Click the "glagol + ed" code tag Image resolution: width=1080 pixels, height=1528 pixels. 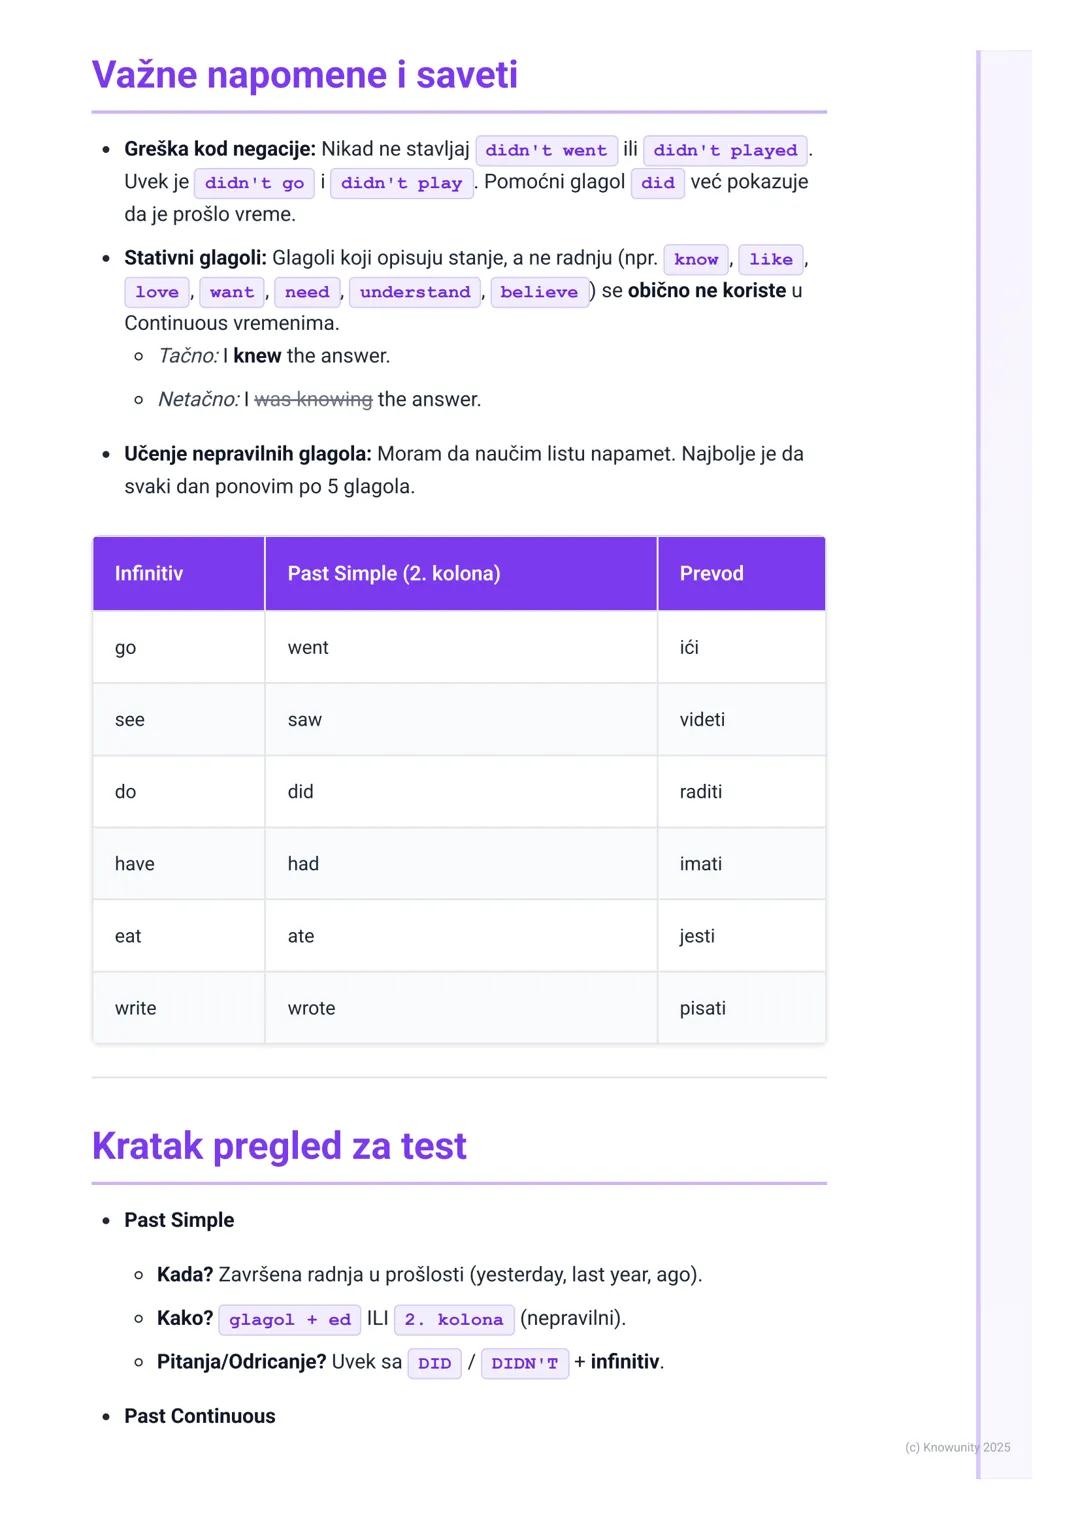290,1319
